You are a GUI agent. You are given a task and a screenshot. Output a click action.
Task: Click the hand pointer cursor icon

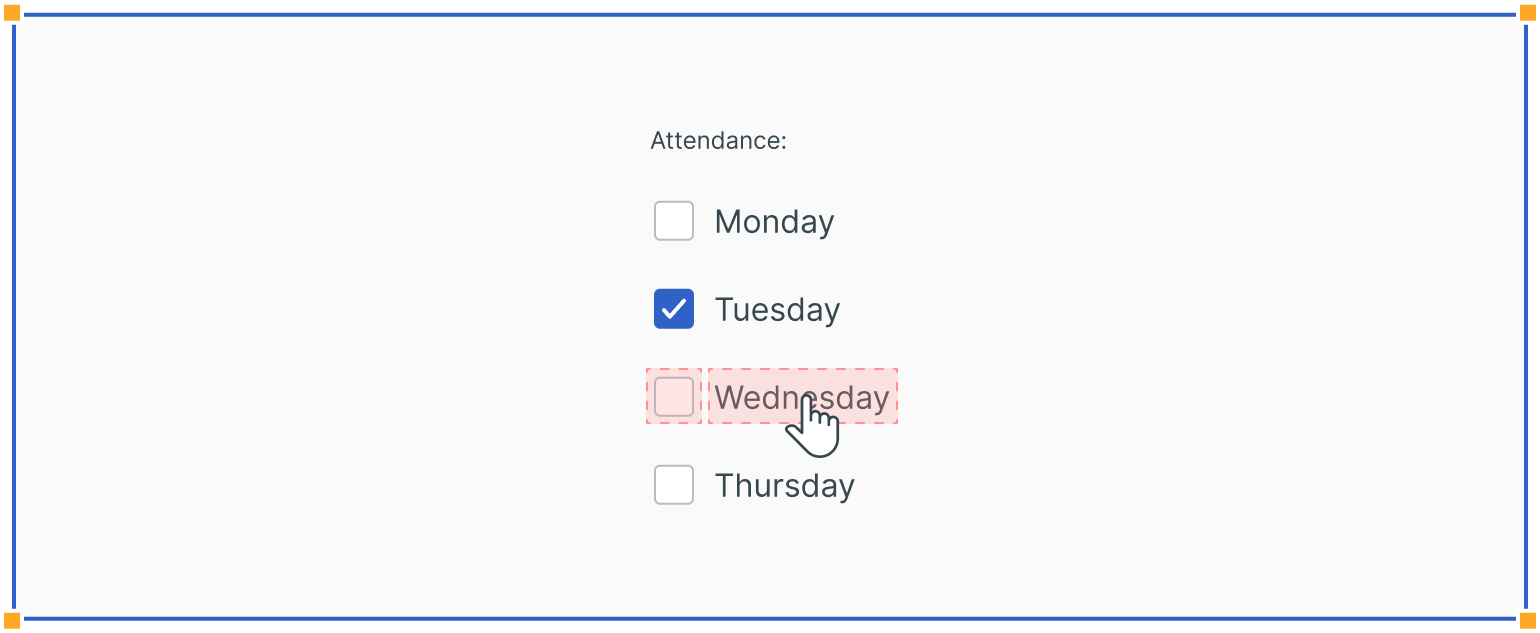pyautogui.click(x=814, y=428)
